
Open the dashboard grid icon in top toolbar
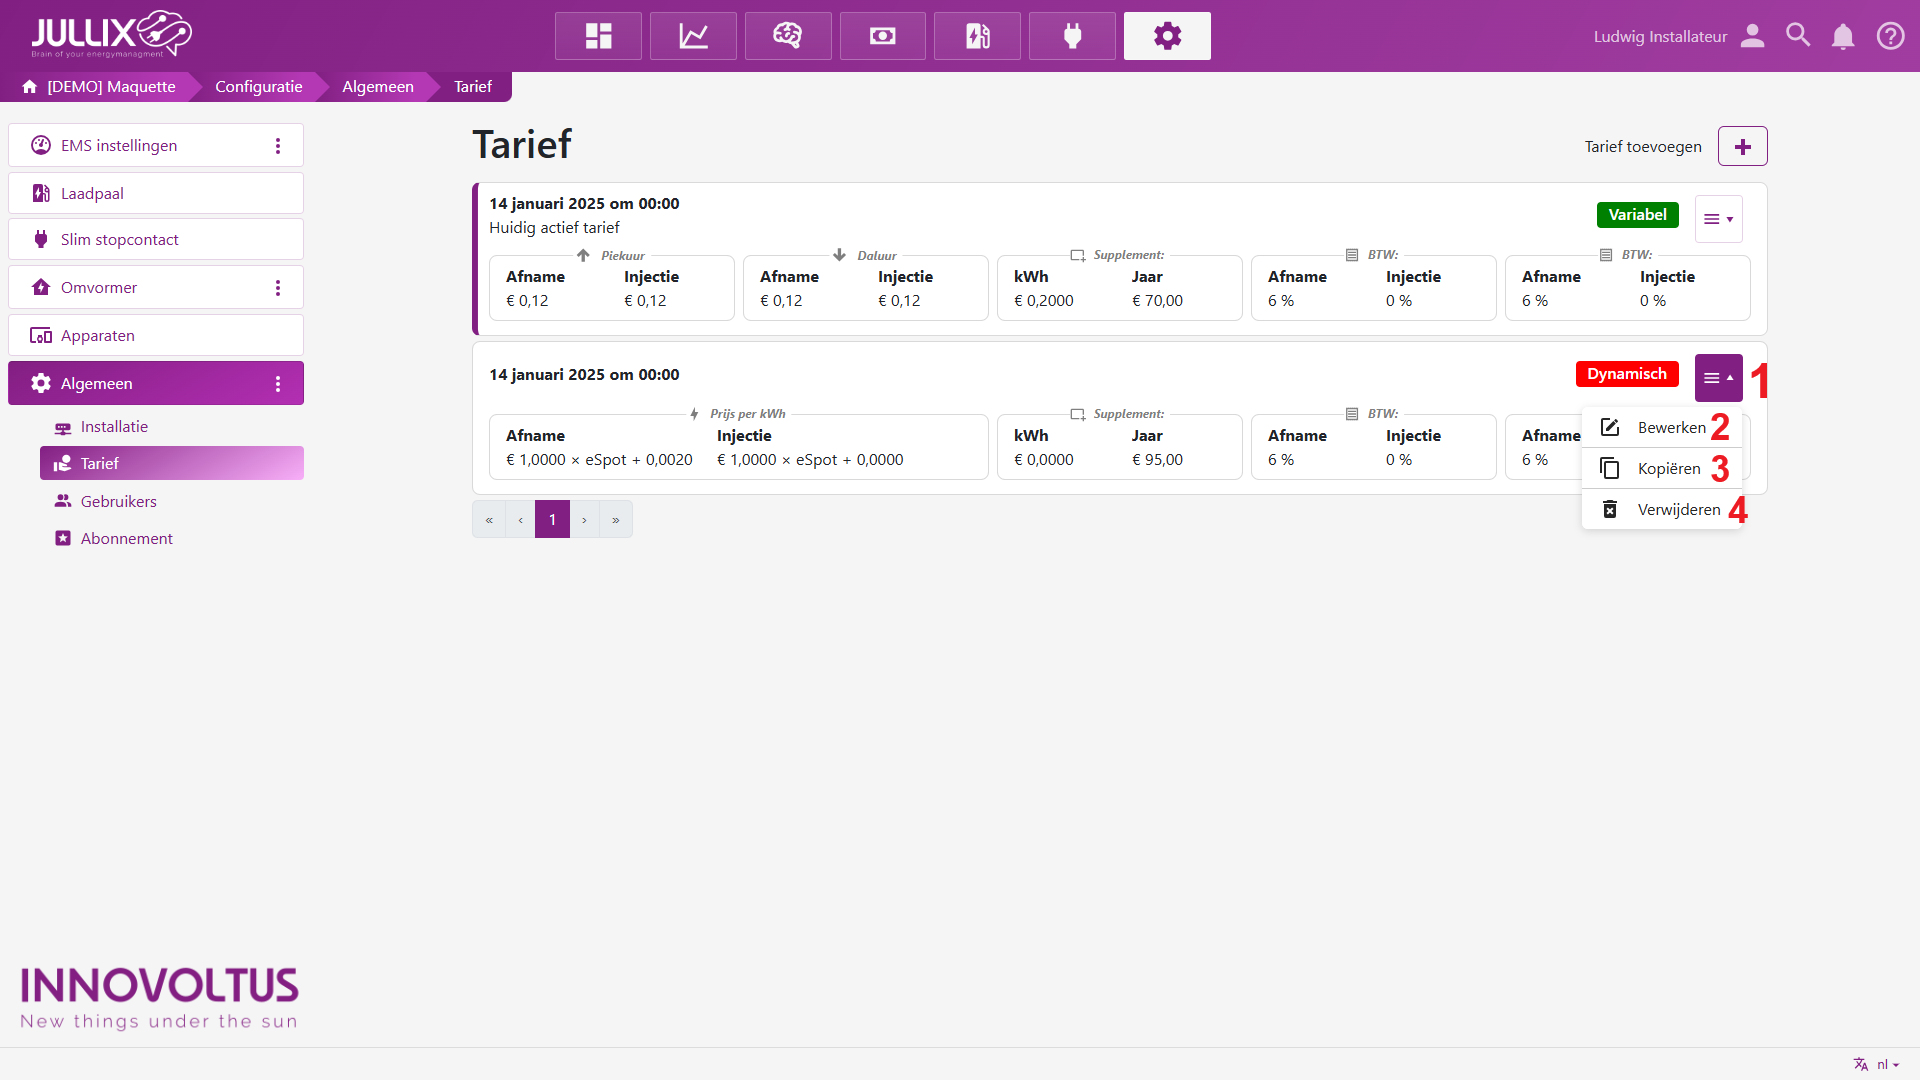(598, 36)
